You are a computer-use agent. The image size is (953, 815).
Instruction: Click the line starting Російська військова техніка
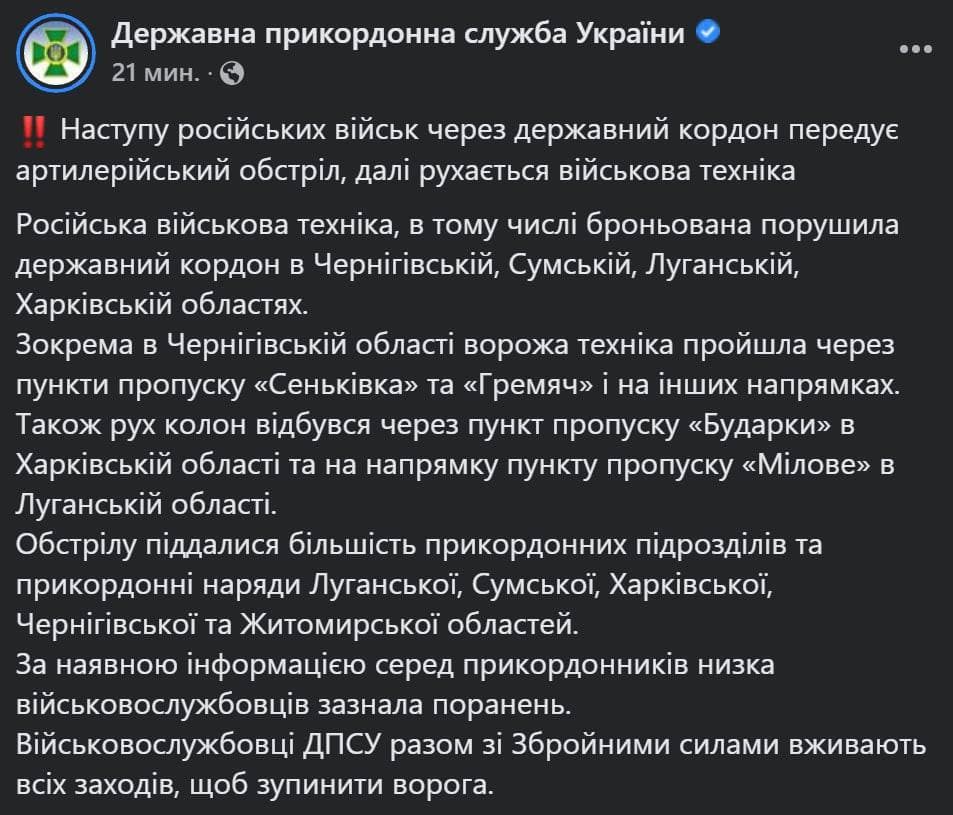click(x=457, y=224)
